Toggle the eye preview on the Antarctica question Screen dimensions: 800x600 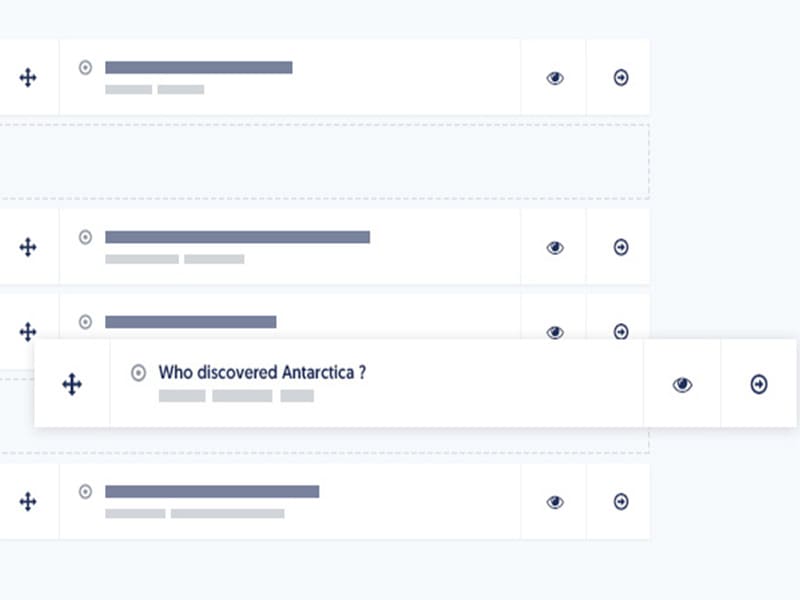pos(682,383)
